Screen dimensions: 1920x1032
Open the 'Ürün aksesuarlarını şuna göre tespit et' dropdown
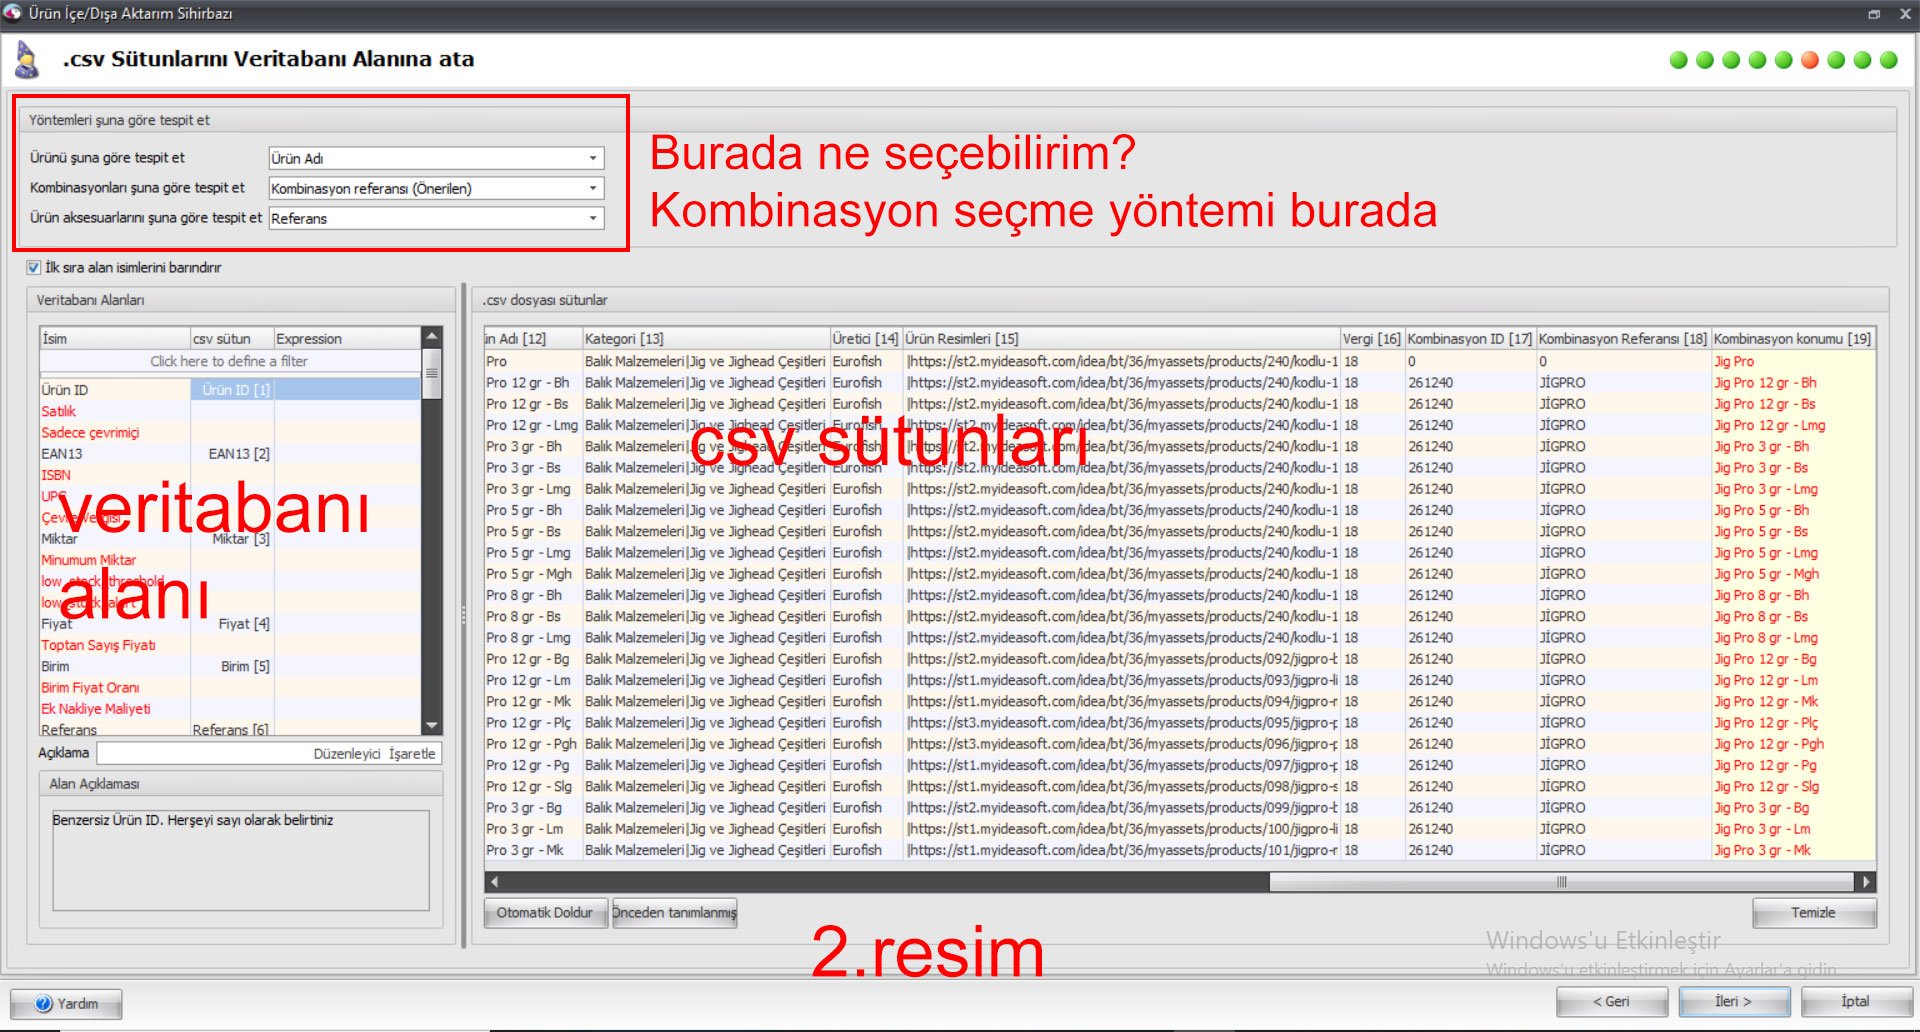point(593,218)
